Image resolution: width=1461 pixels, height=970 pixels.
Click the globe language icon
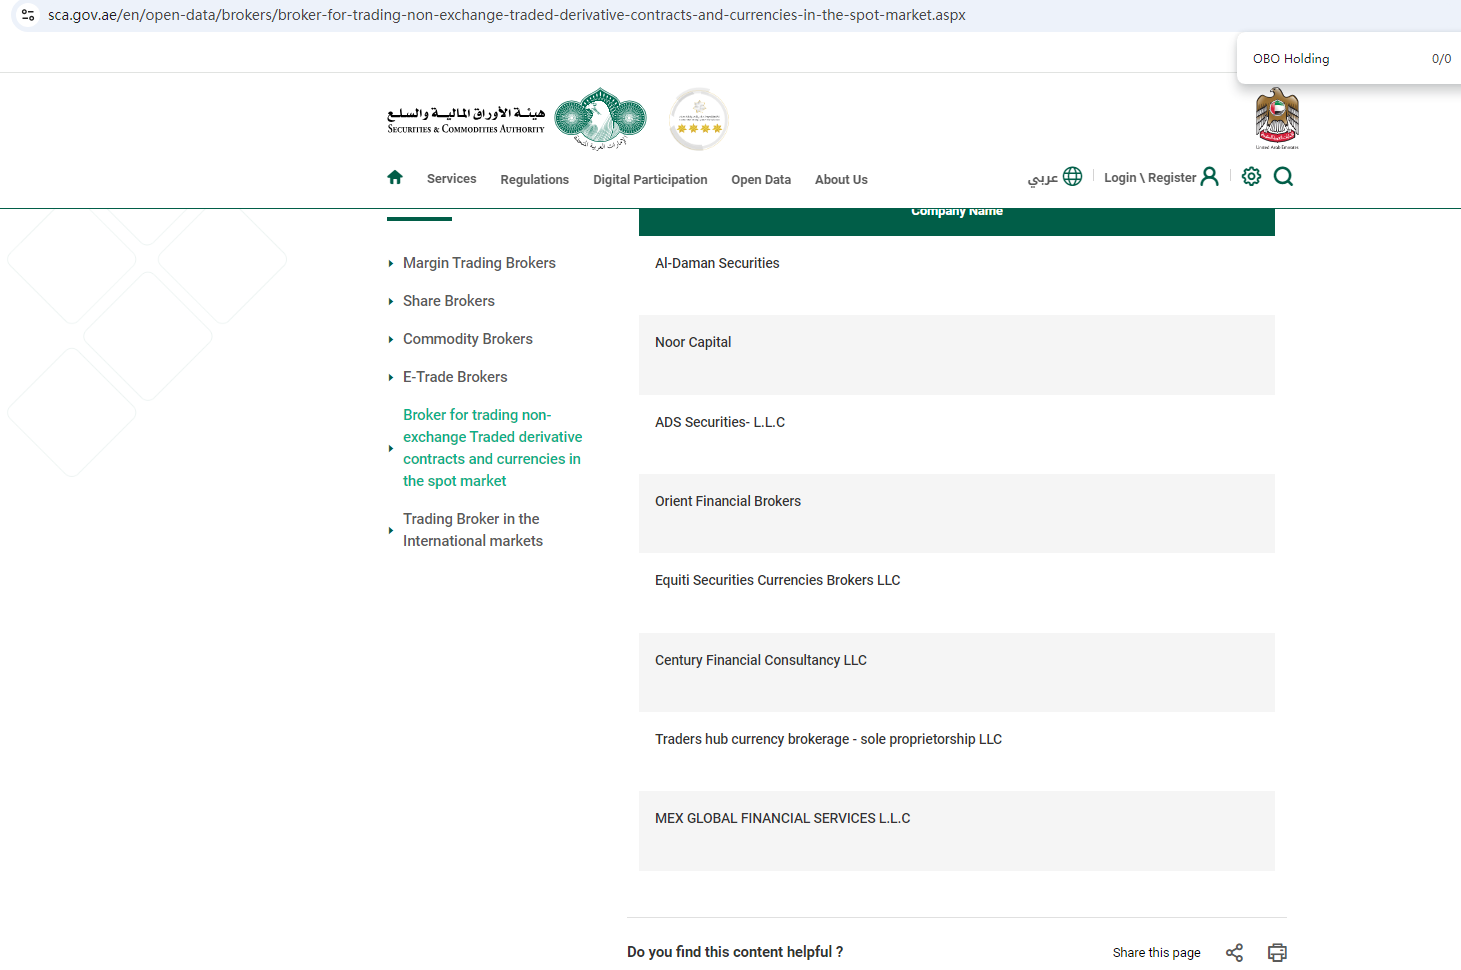click(1072, 177)
